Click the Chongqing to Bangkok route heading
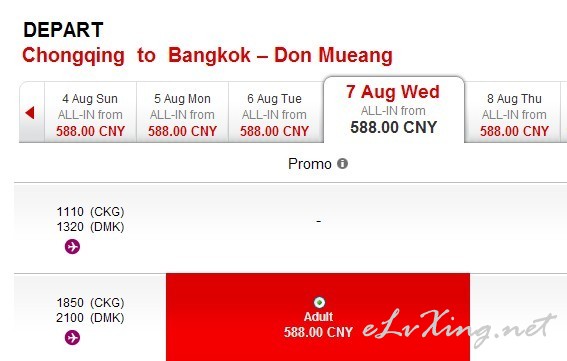 pos(207,56)
